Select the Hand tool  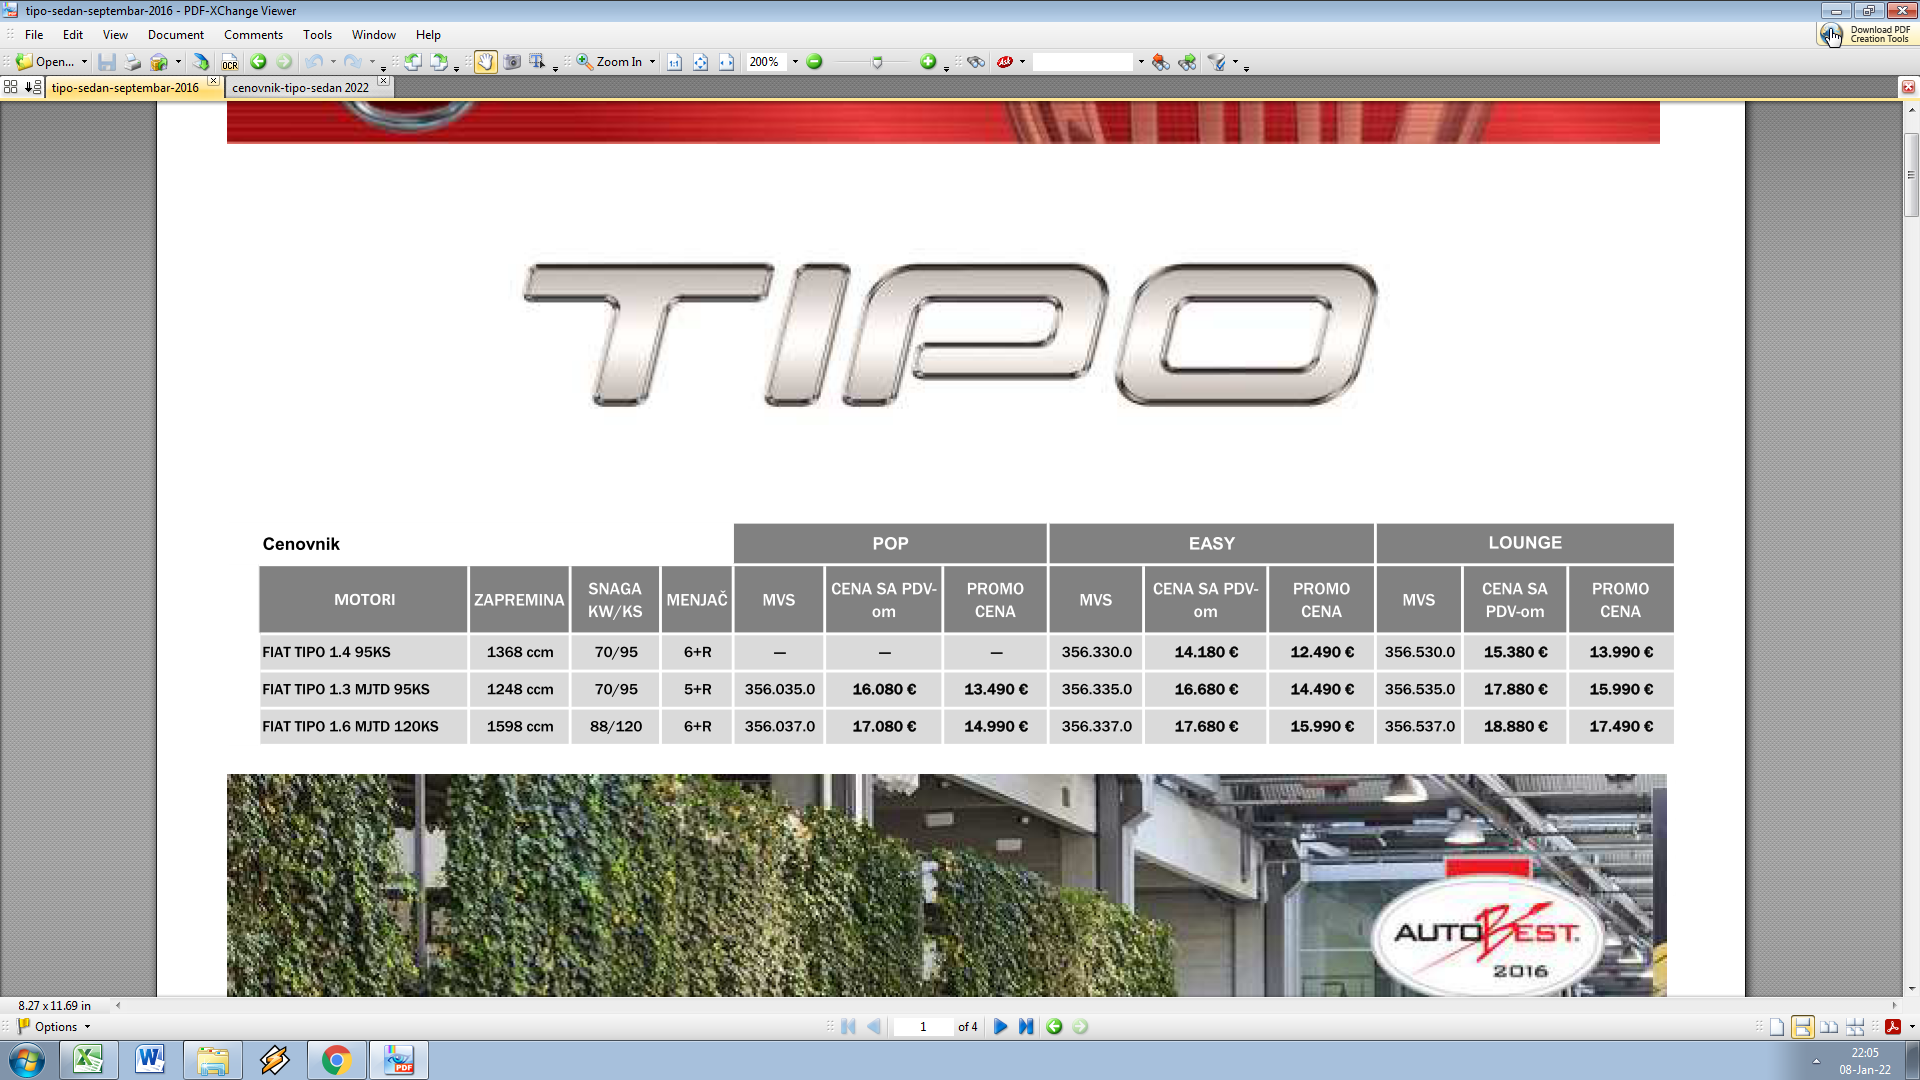[x=485, y=62]
